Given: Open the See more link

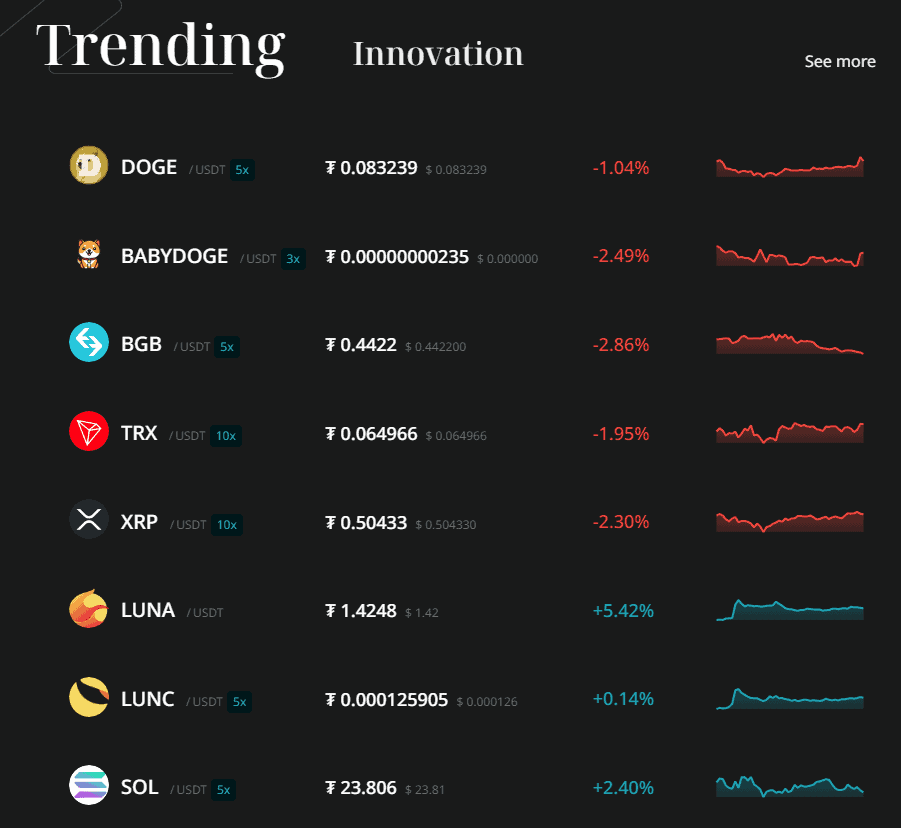Looking at the screenshot, I should pyautogui.click(x=840, y=61).
